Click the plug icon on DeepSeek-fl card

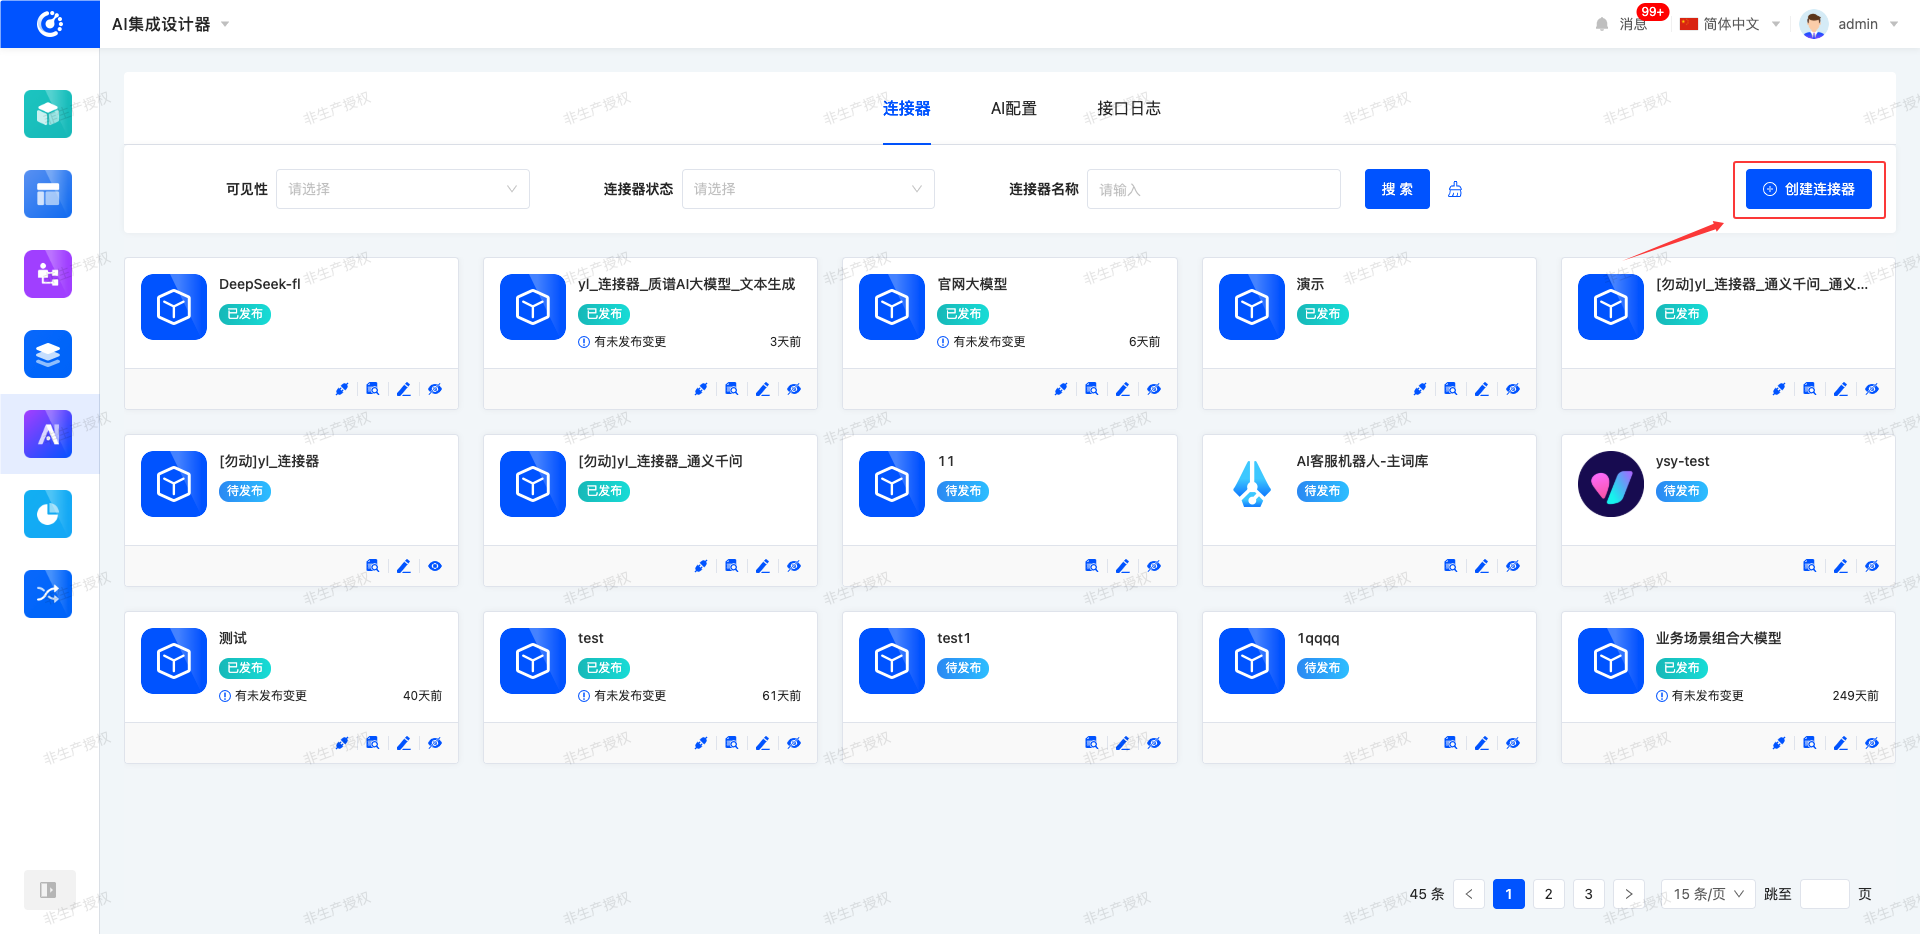click(x=342, y=389)
